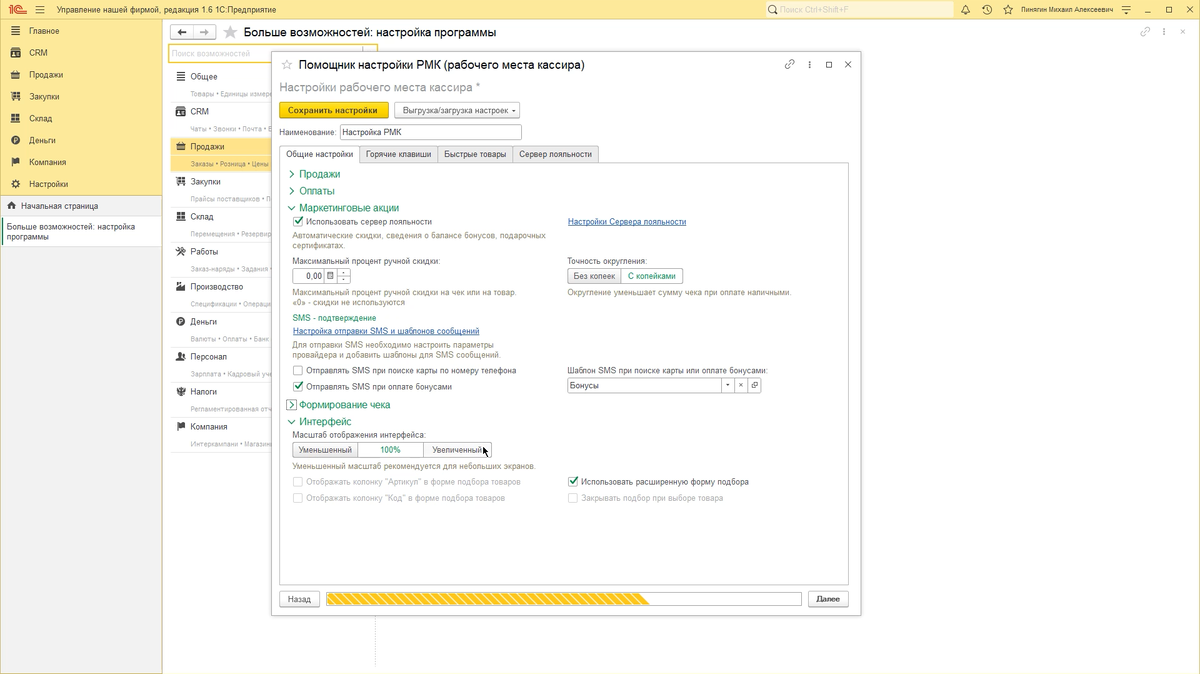This screenshot has width=1200, height=674.
Task: Click the setup progress bar
Action: tap(564, 599)
